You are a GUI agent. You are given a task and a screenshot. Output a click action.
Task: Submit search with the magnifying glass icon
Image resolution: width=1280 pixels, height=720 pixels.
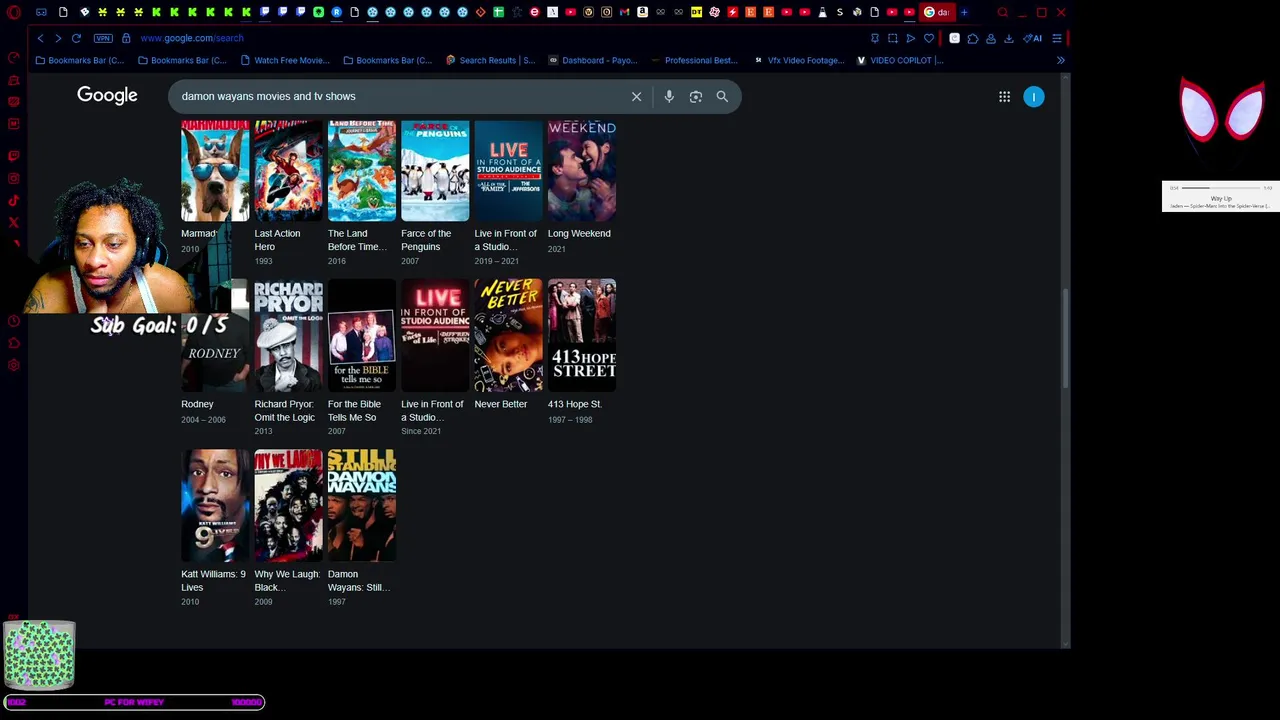click(x=722, y=96)
